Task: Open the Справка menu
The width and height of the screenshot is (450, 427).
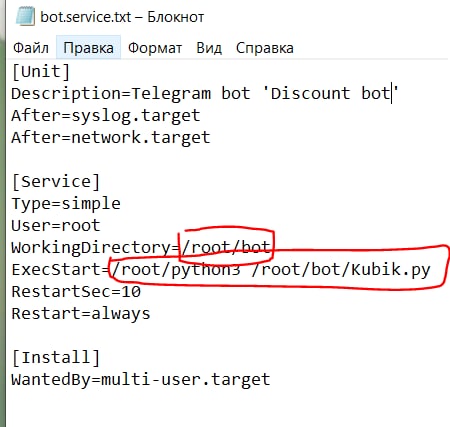Action: tap(265, 48)
